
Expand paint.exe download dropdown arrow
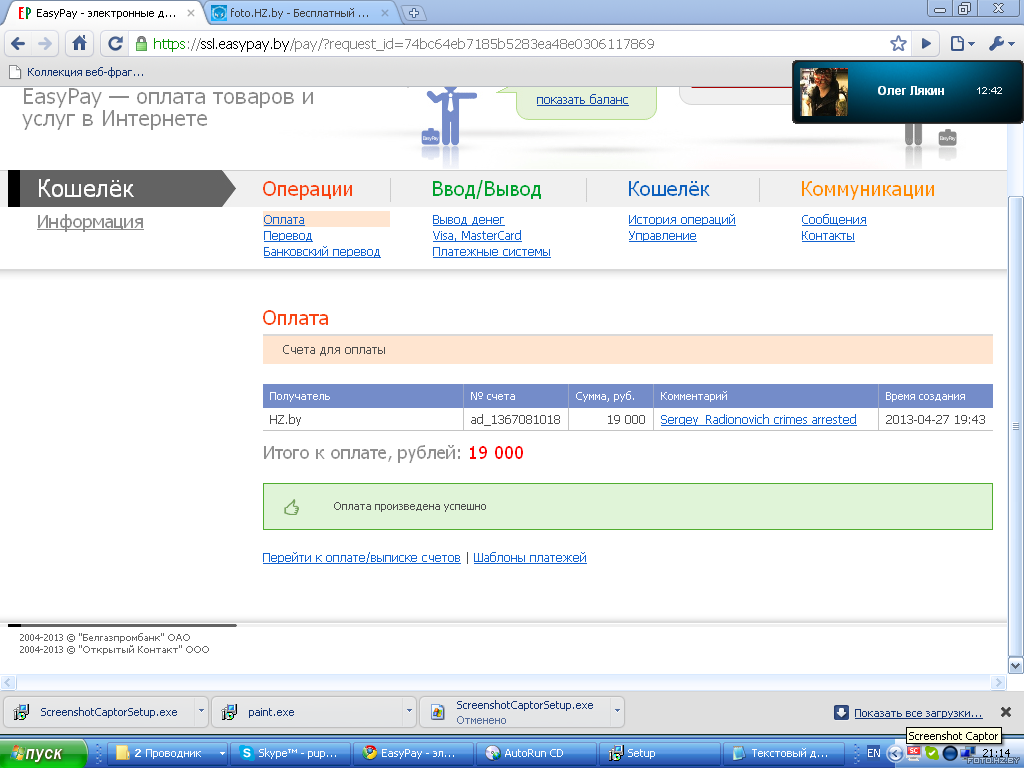pyautogui.click(x=409, y=711)
